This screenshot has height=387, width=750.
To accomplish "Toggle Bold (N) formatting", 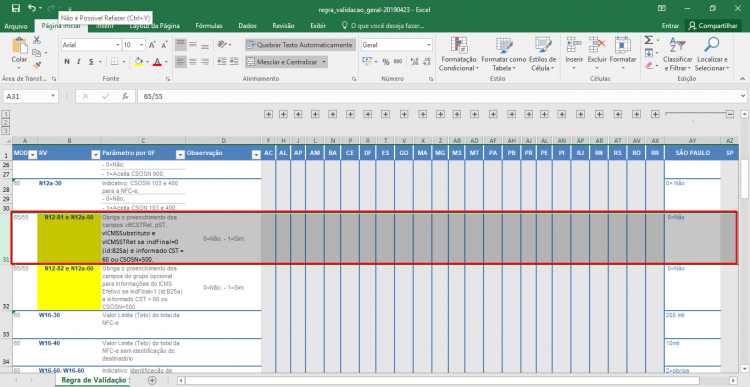I will click(x=67, y=62).
